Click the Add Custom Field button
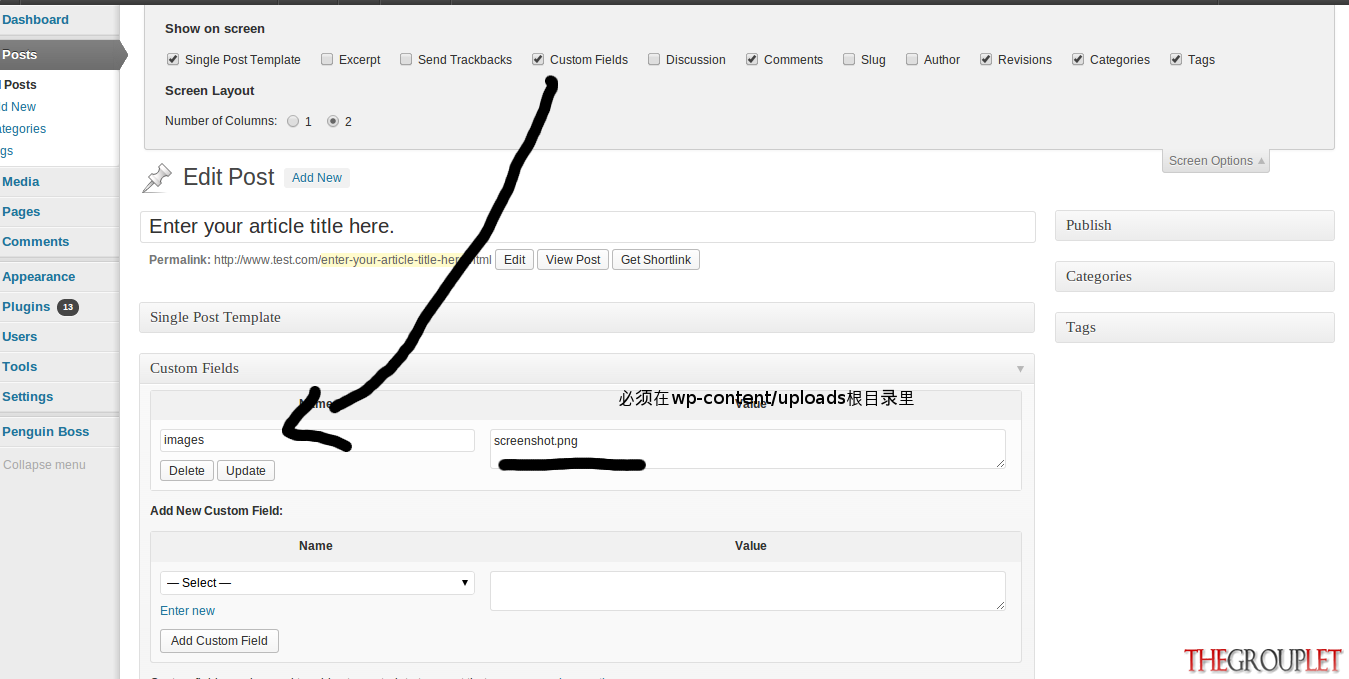The width and height of the screenshot is (1349, 679). tap(219, 641)
